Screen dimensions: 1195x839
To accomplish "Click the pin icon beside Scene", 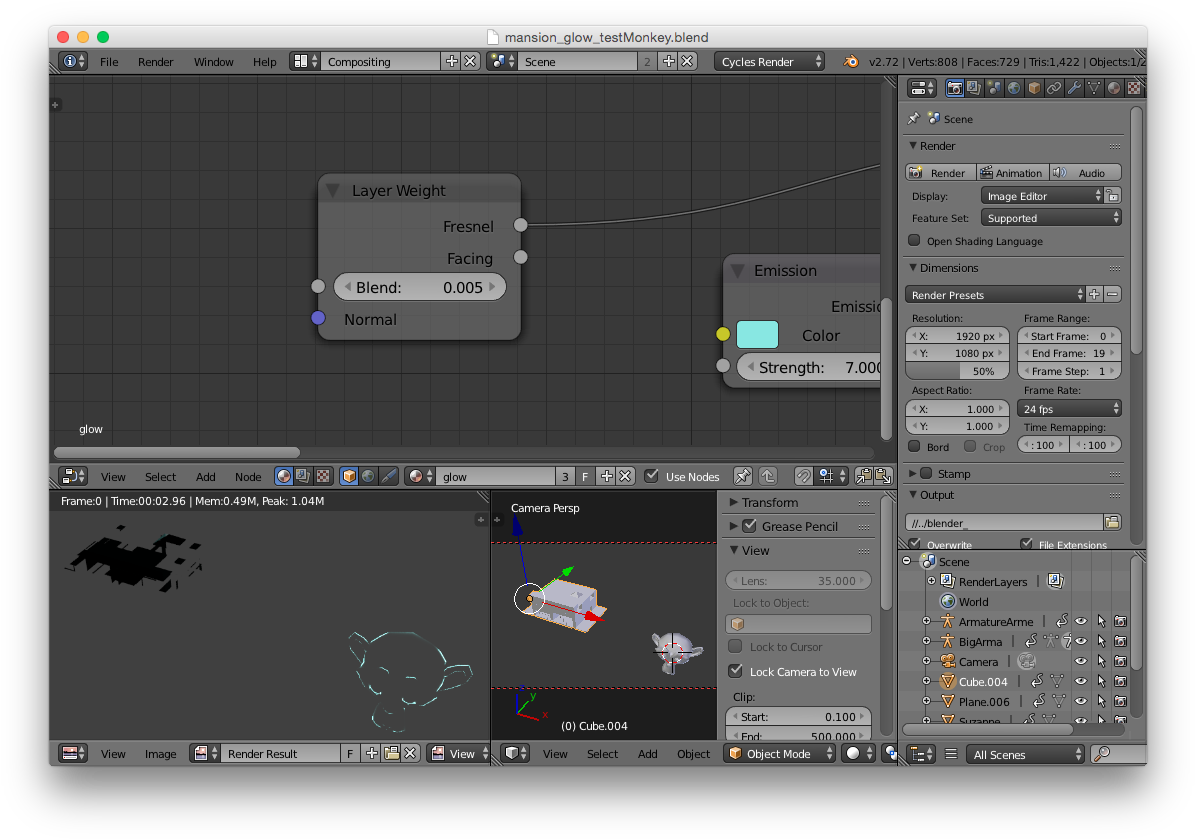I will pos(913,118).
